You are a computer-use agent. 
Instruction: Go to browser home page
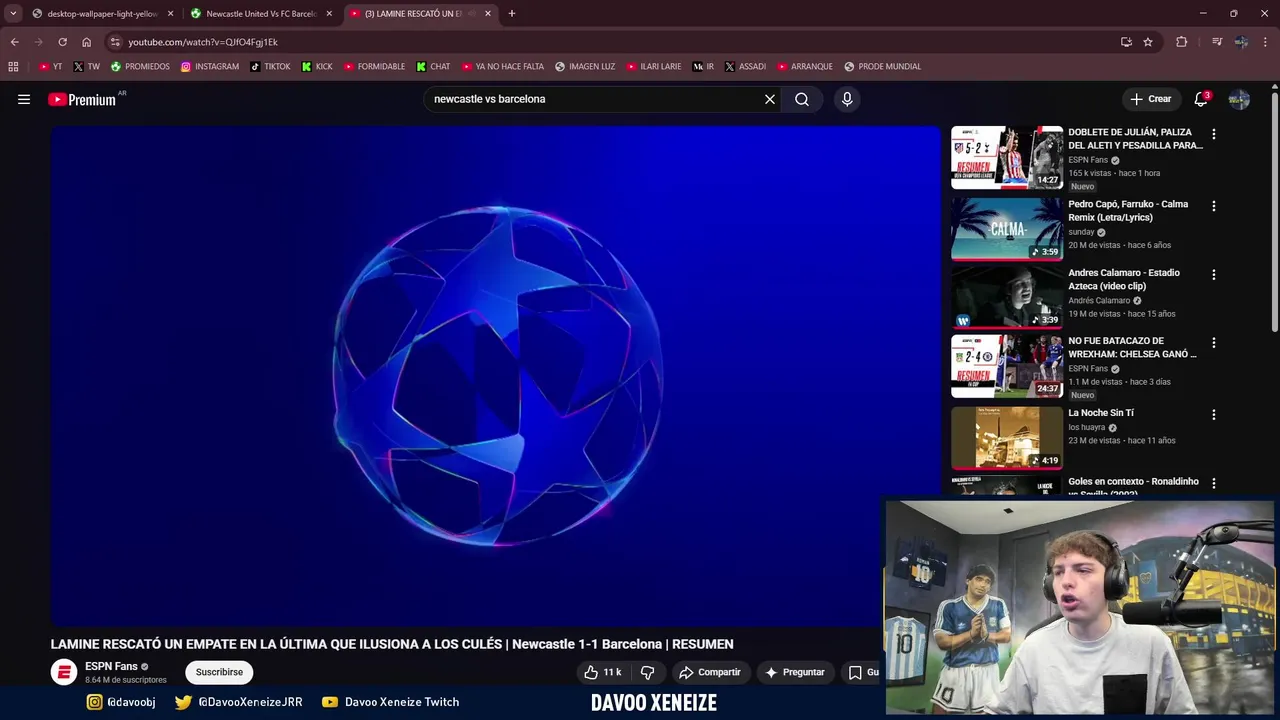[86, 42]
